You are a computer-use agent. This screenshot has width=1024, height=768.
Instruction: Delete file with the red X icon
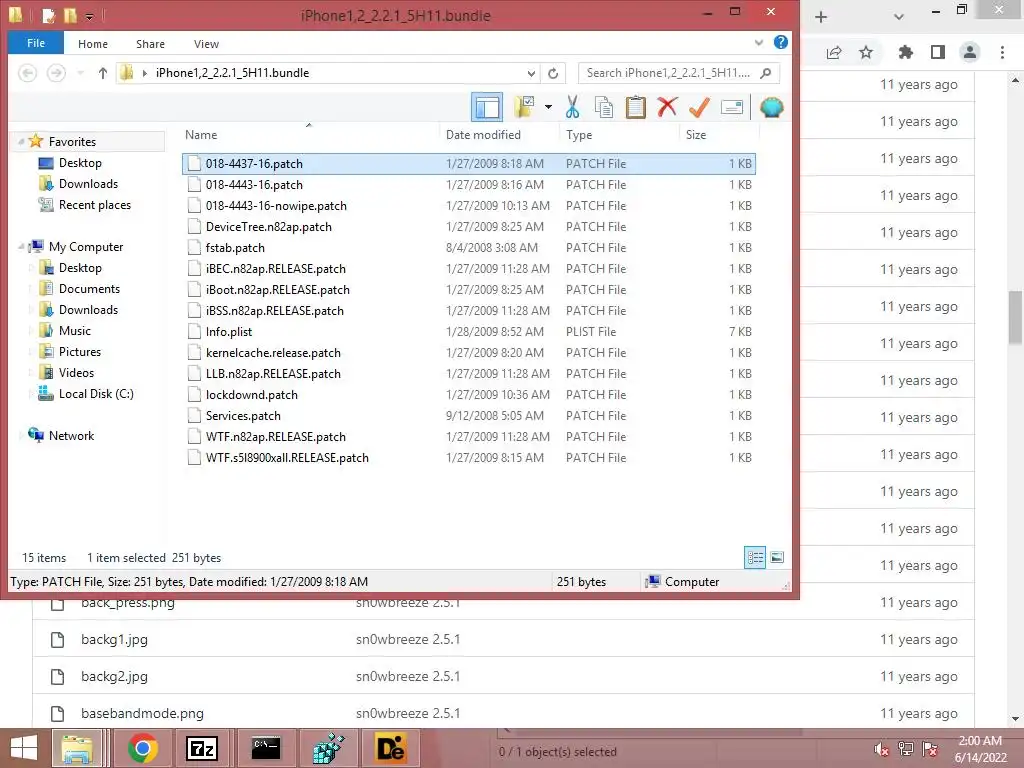667,107
